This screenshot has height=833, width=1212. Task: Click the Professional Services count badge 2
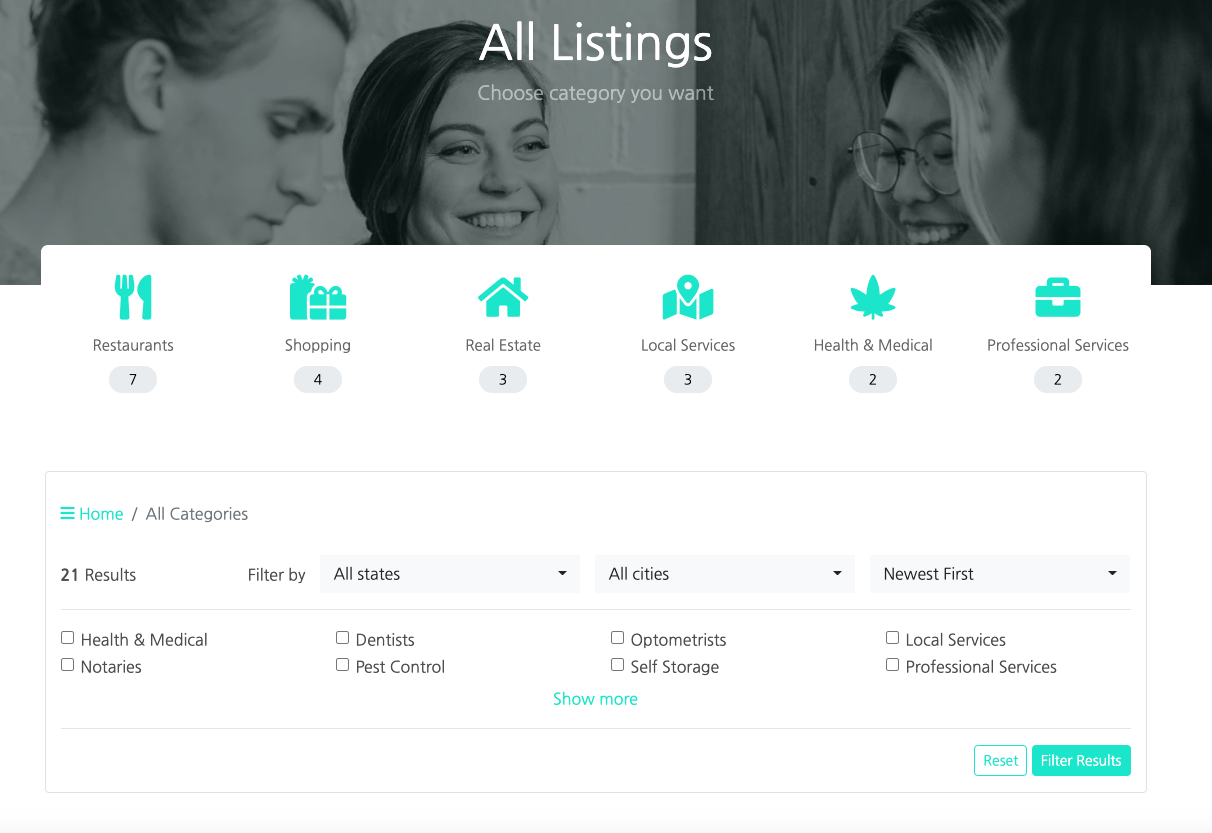(x=1058, y=380)
